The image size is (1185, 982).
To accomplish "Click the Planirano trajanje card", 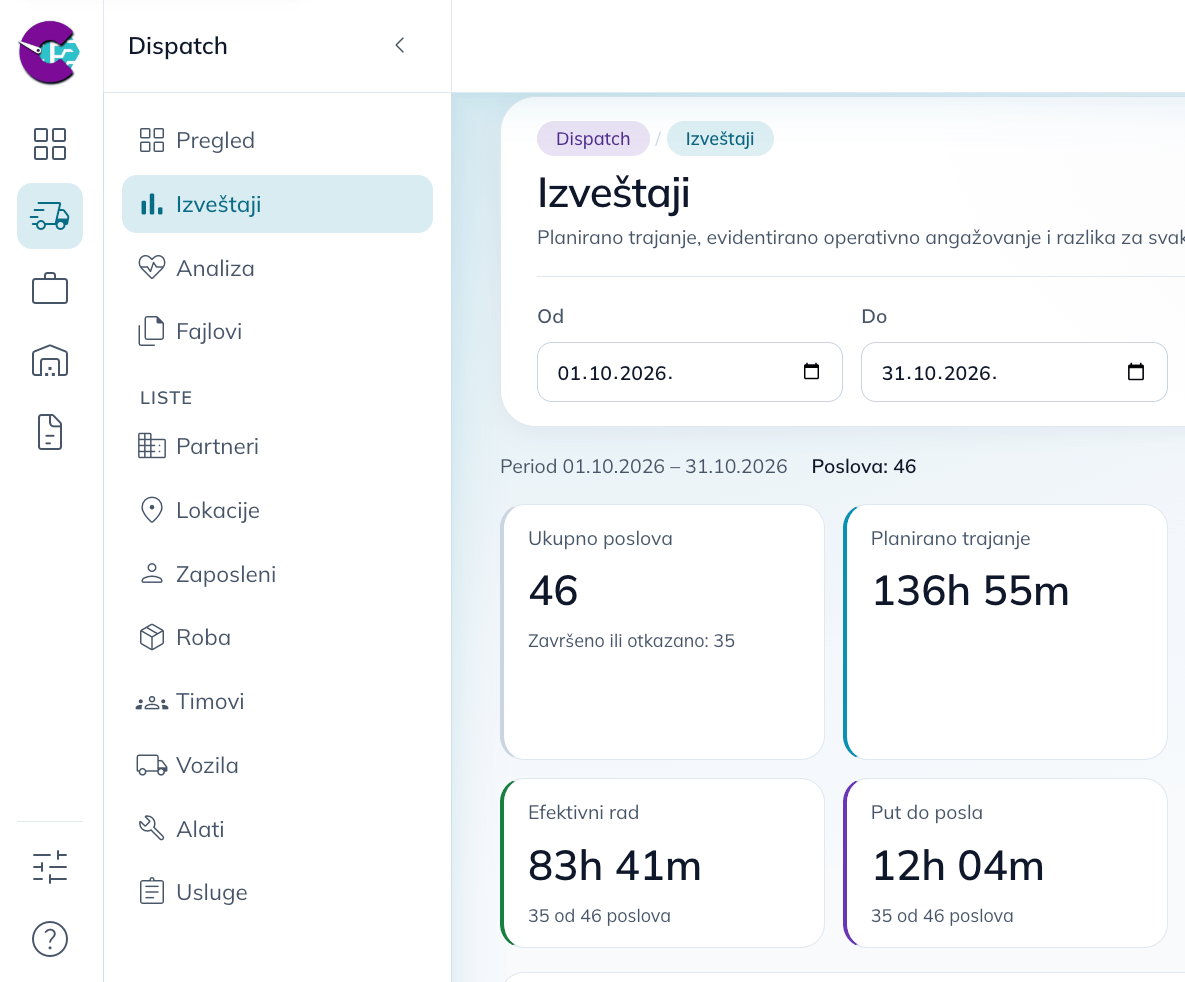I will 1005,632.
